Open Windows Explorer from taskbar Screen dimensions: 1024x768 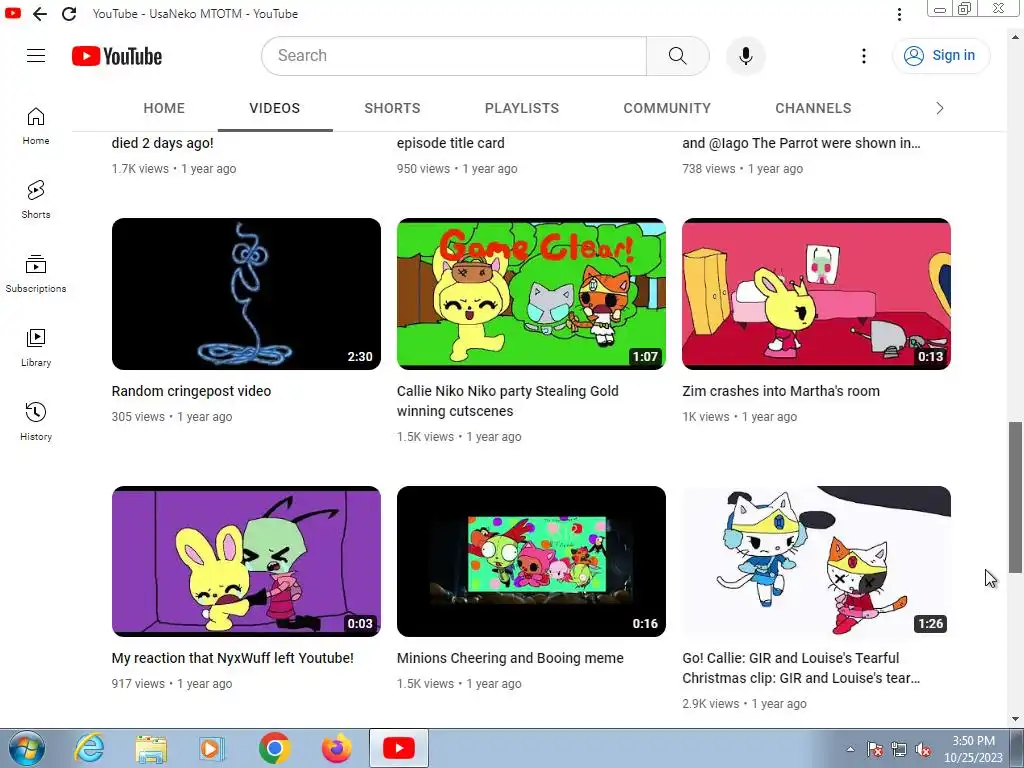pyautogui.click(x=151, y=748)
